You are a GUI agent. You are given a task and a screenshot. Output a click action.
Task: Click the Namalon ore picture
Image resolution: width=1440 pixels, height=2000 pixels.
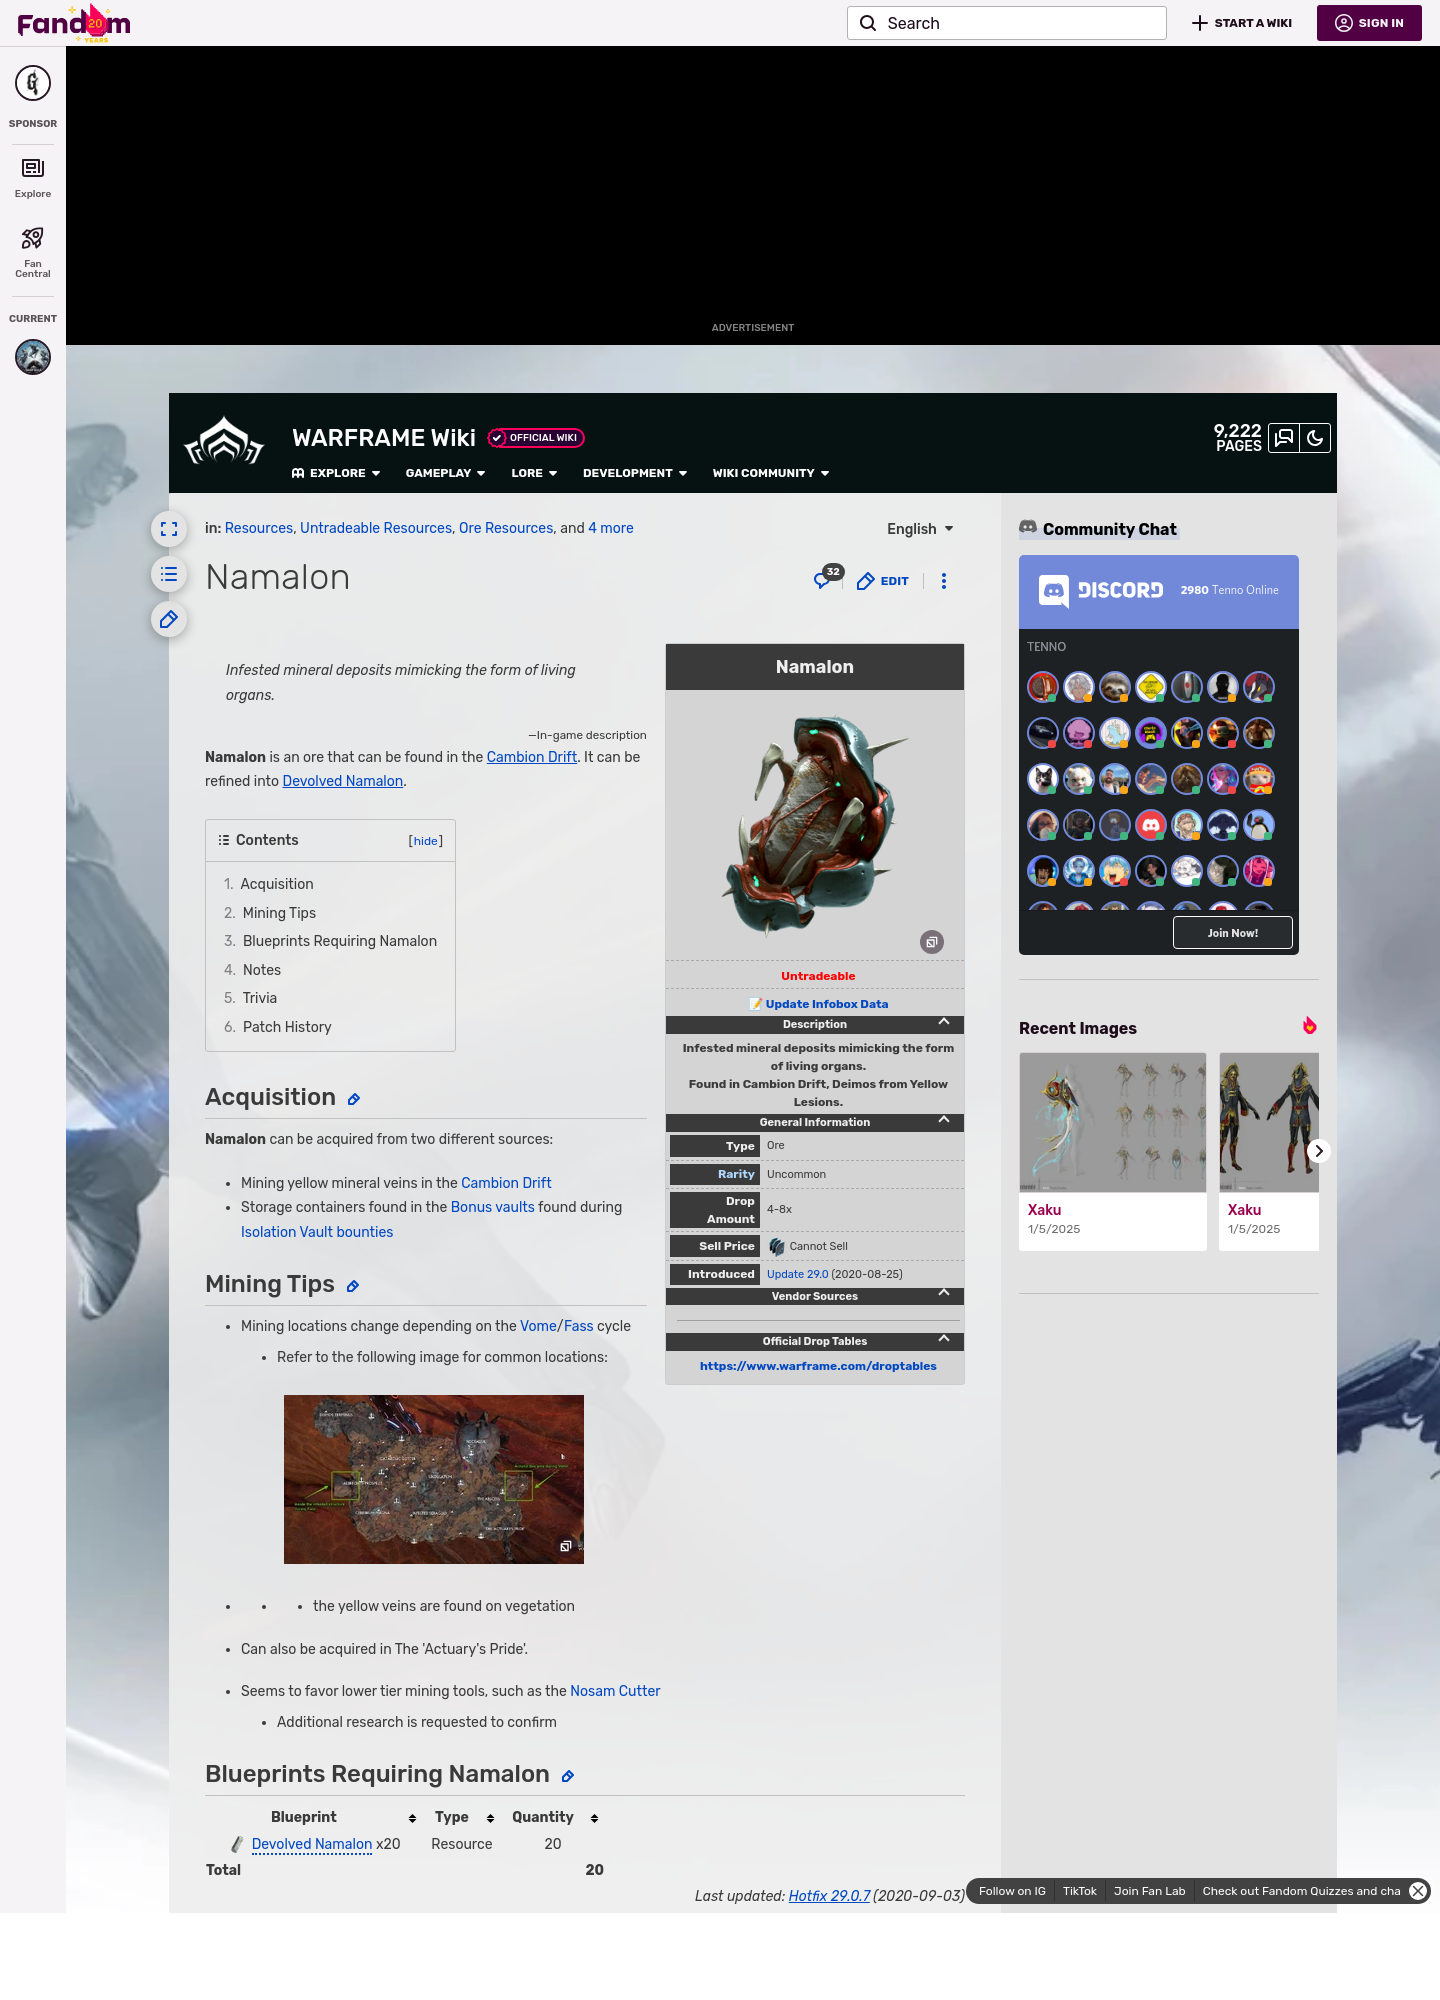tap(815, 825)
